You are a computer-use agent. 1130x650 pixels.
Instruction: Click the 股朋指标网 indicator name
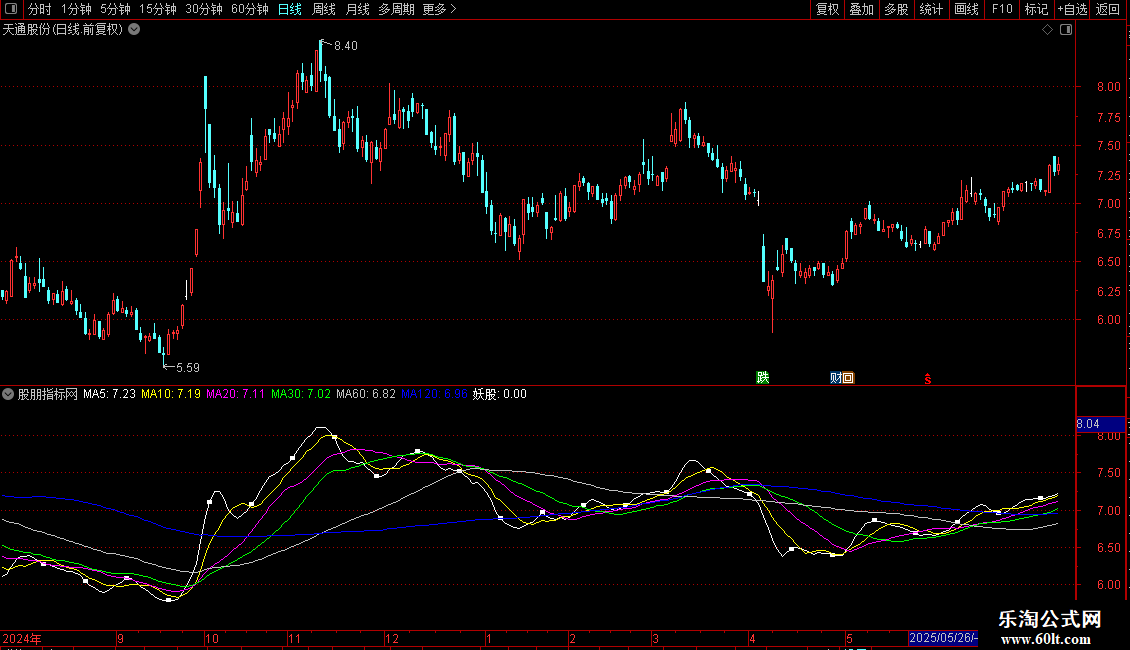(x=48, y=394)
